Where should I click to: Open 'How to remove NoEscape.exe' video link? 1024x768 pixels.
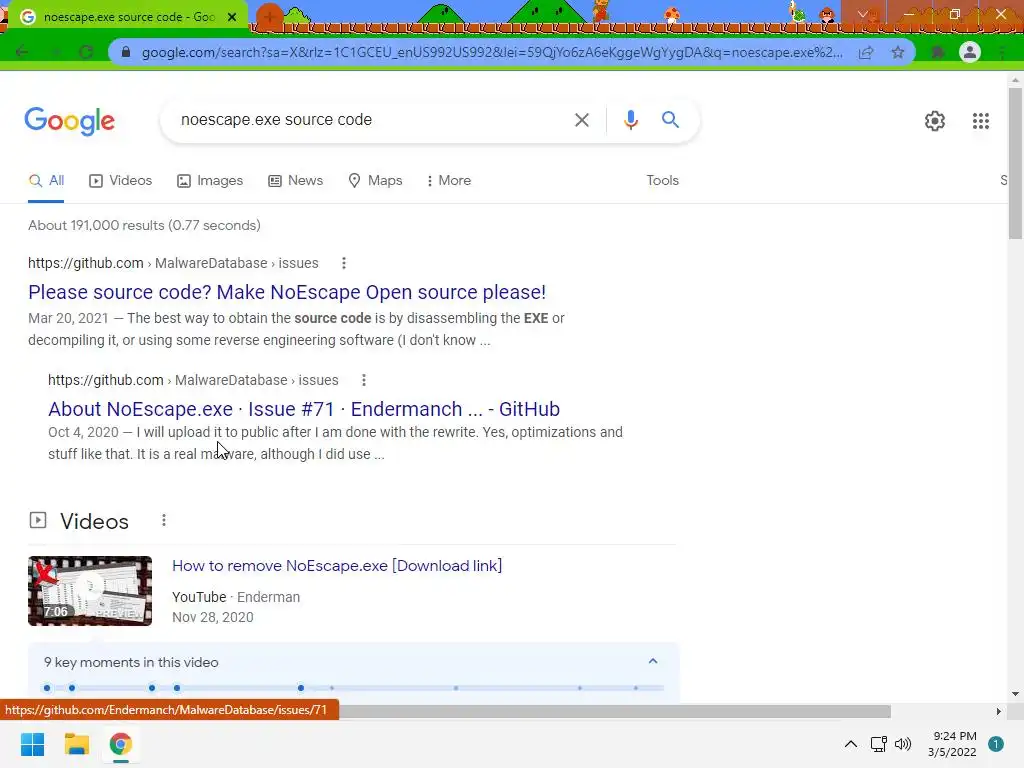(x=337, y=566)
